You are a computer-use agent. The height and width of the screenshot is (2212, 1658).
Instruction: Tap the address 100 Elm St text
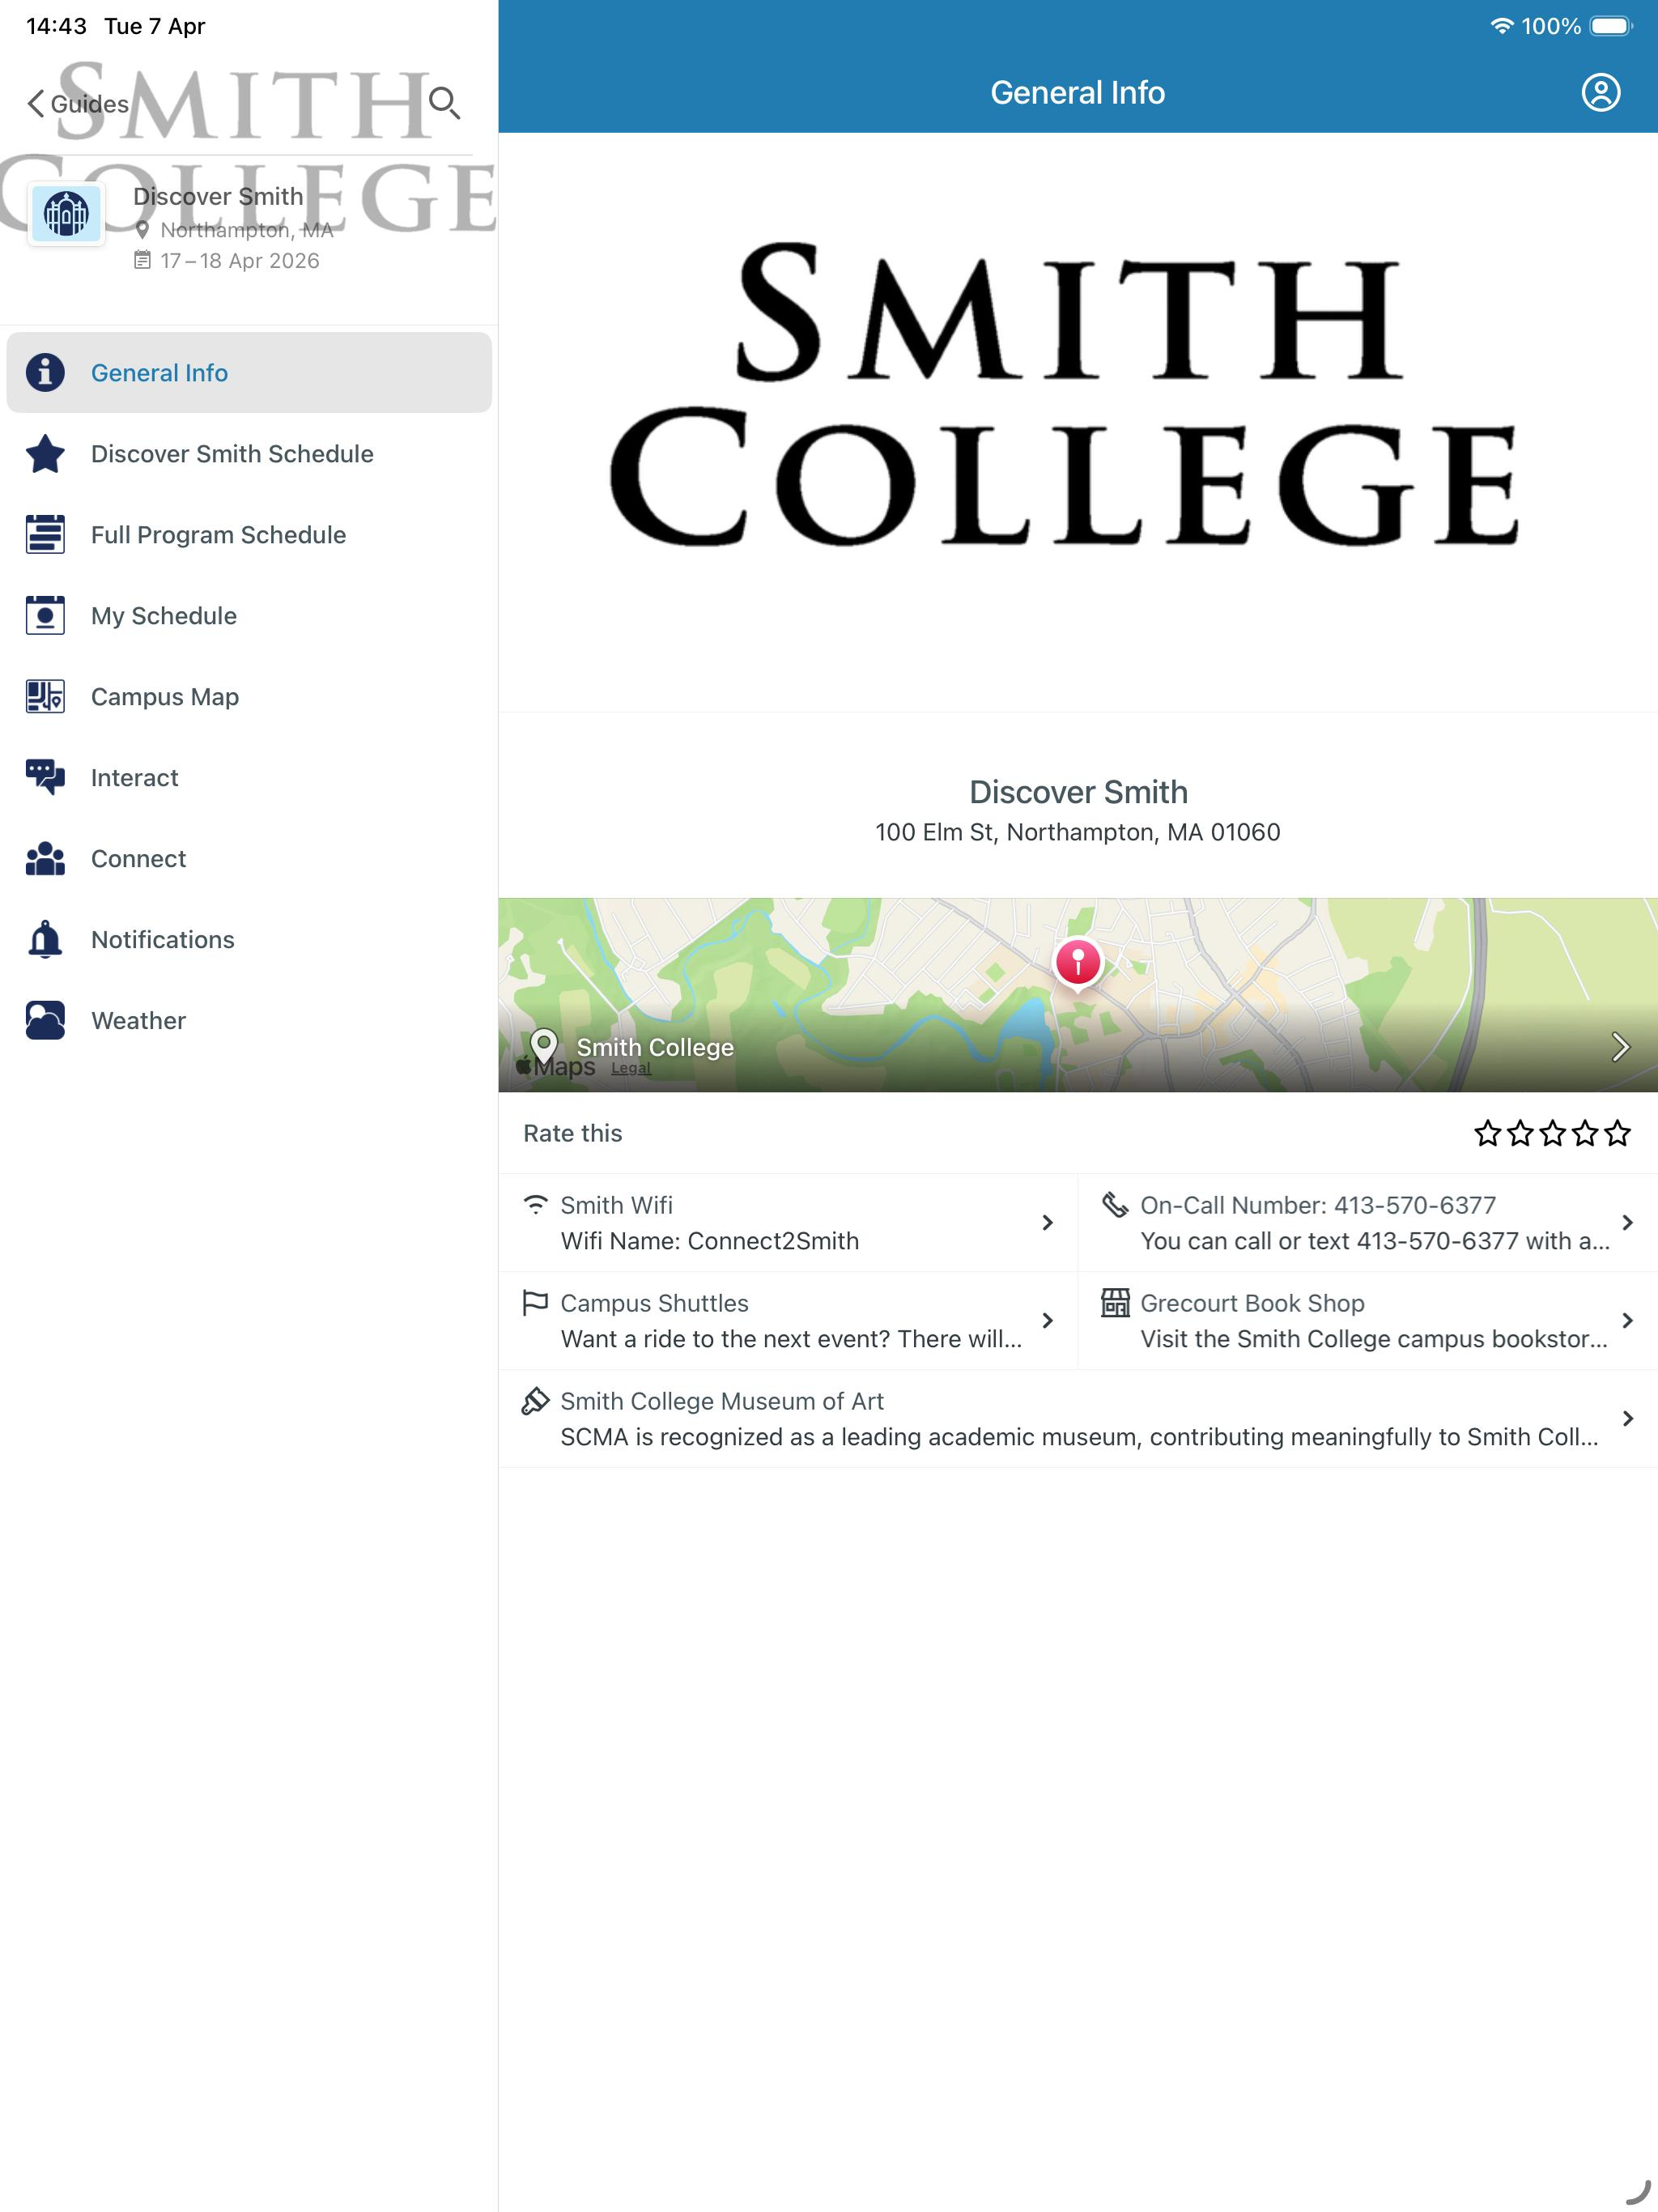tap(1078, 832)
